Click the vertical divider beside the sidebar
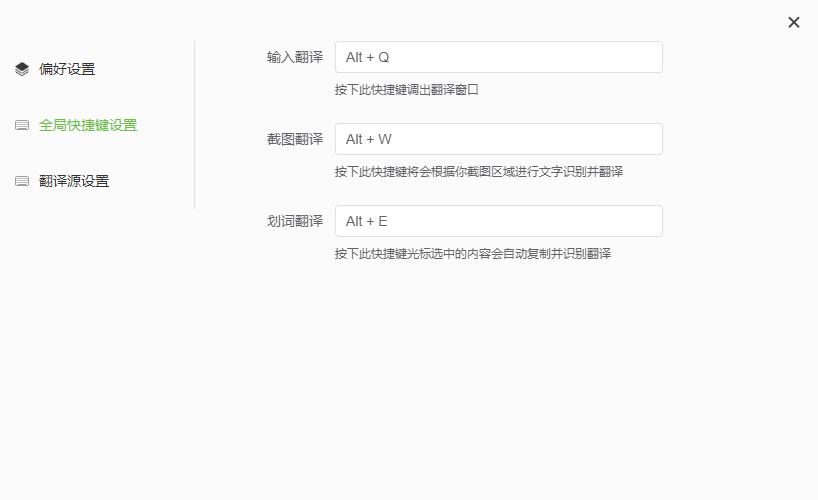Screen dimensions: 818x500 pos(194,125)
